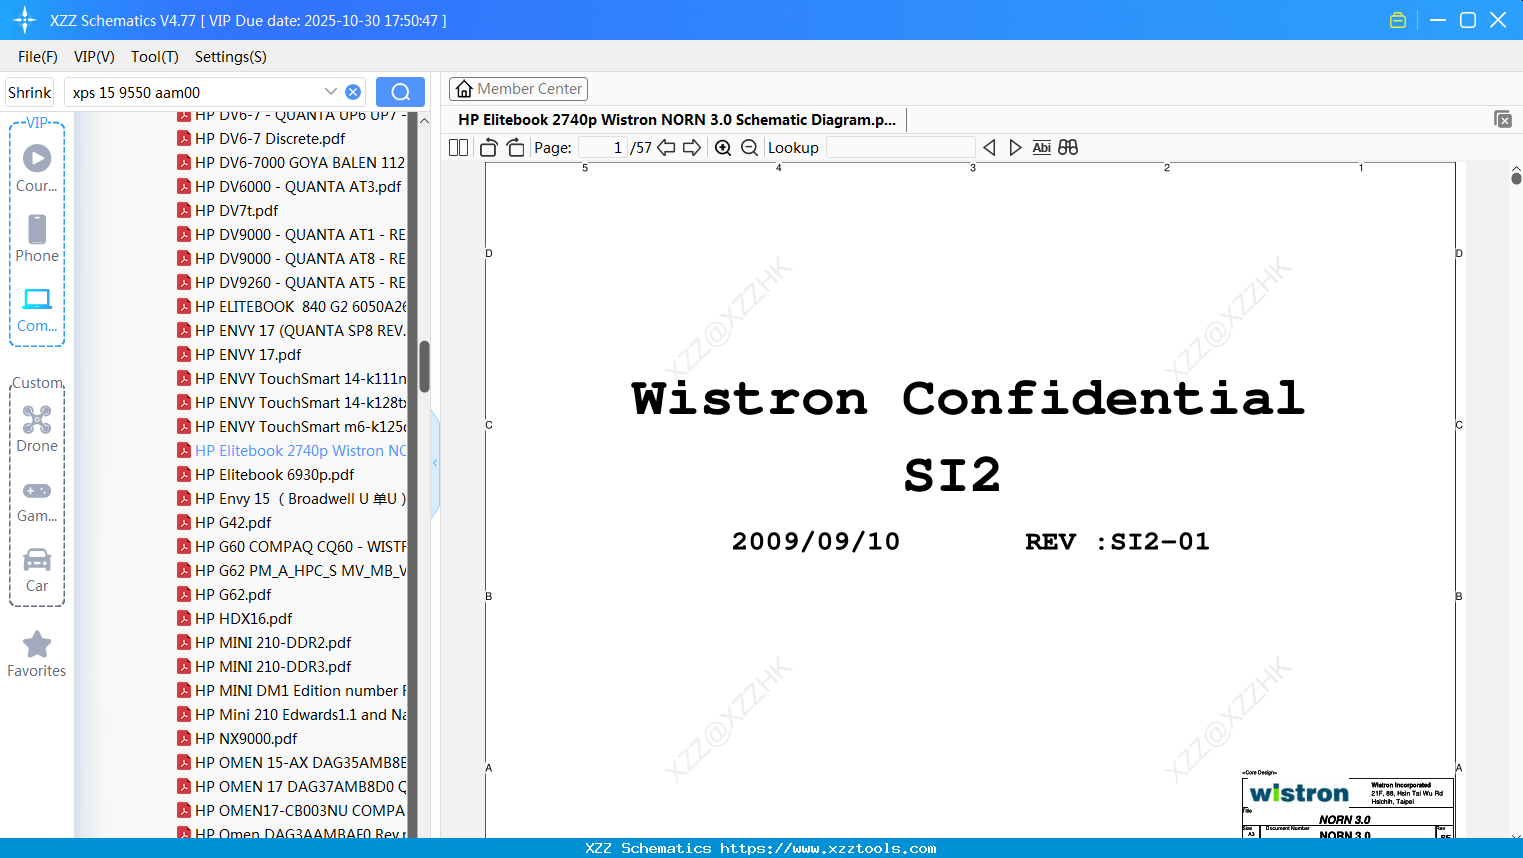1523x858 pixels.
Task: Rotate the page clockwise
Action: click(x=516, y=147)
